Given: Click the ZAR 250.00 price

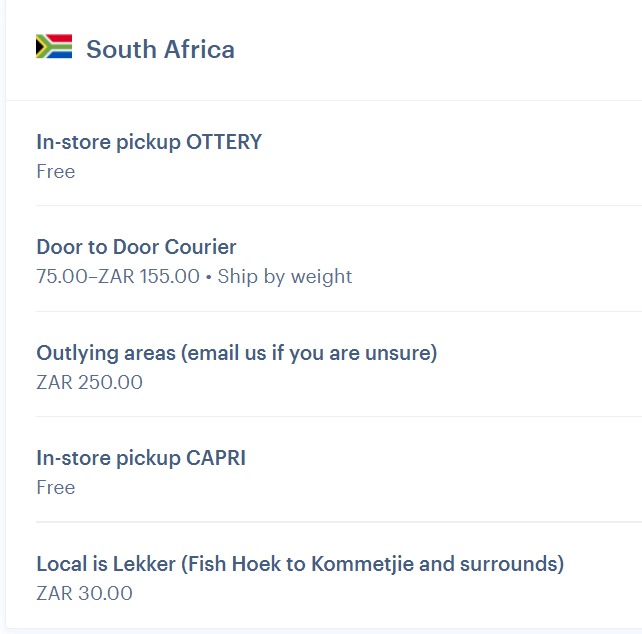Looking at the screenshot, I should click(89, 382).
